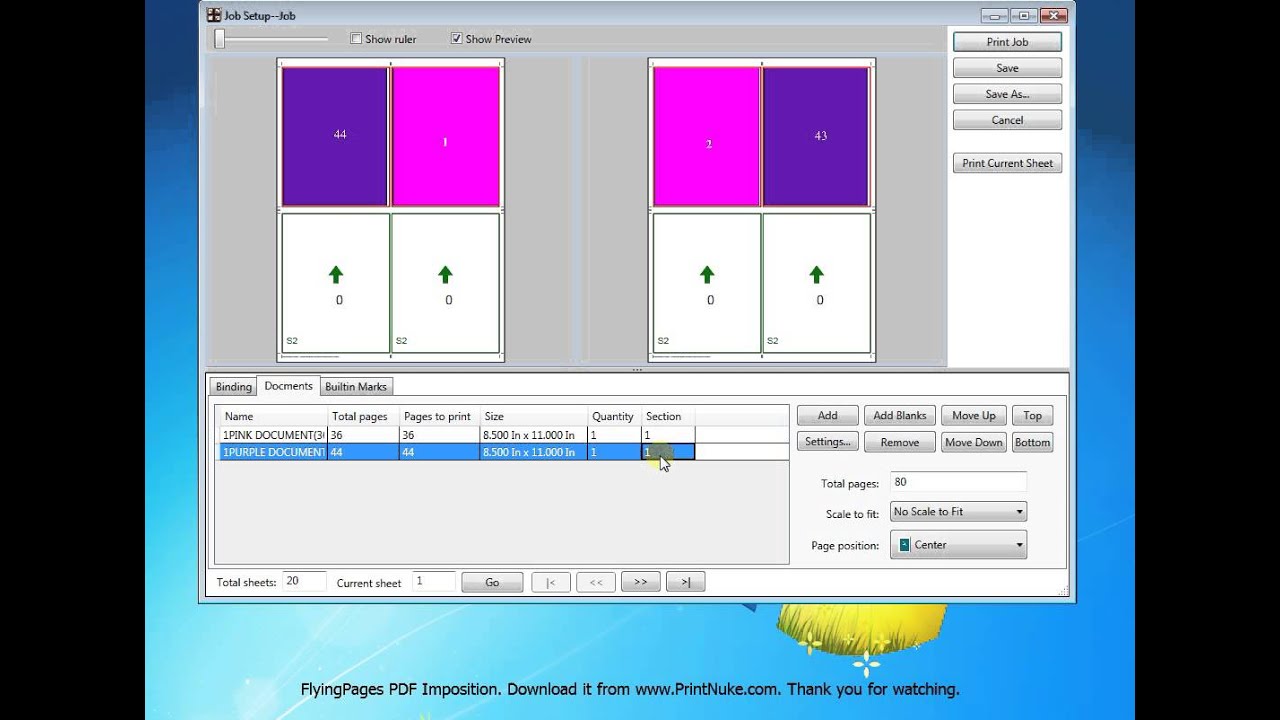Go to first sheet button
This screenshot has width=1280, height=720.
tap(551, 582)
